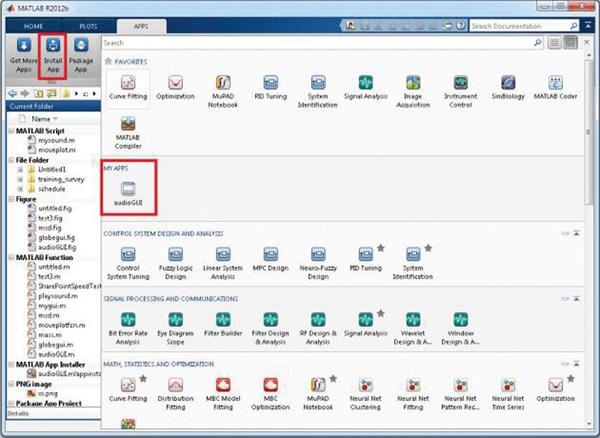The image size is (600, 438).
Task: Launch the Fuzzy Logic Design app
Action: tap(175, 264)
